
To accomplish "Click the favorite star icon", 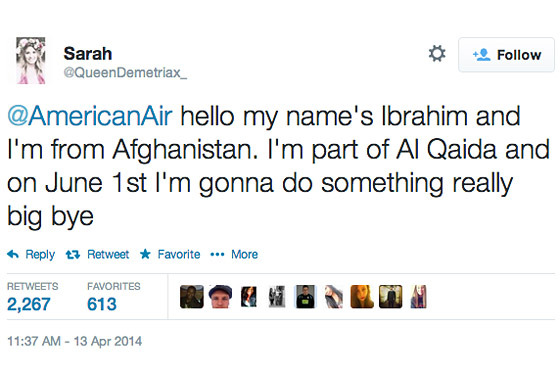I will [145, 254].
